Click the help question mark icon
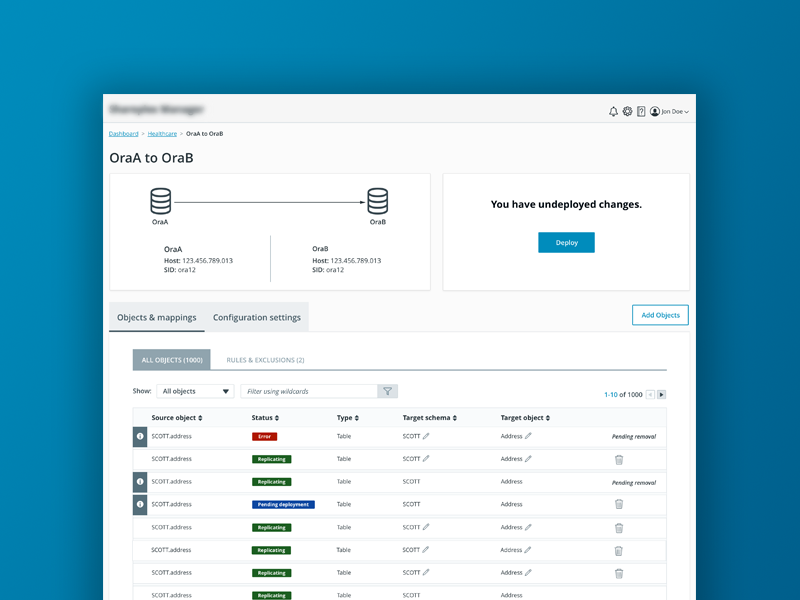Image resolution: width=800 pixels, height=600 pixels. [x=641, y=111]
